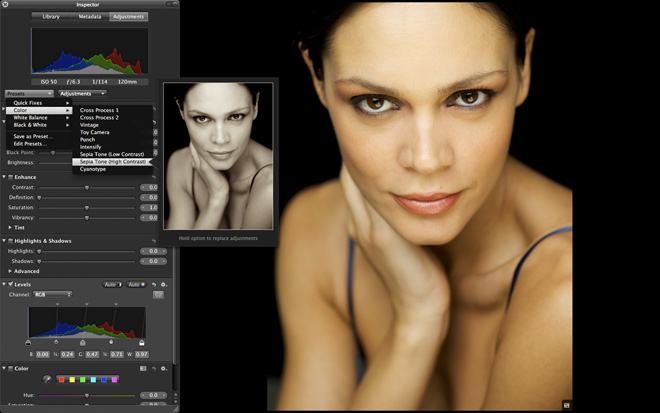Pick the Color eyedropper tool
Screen dimensions: 660x413
click(x=47, y=379)
